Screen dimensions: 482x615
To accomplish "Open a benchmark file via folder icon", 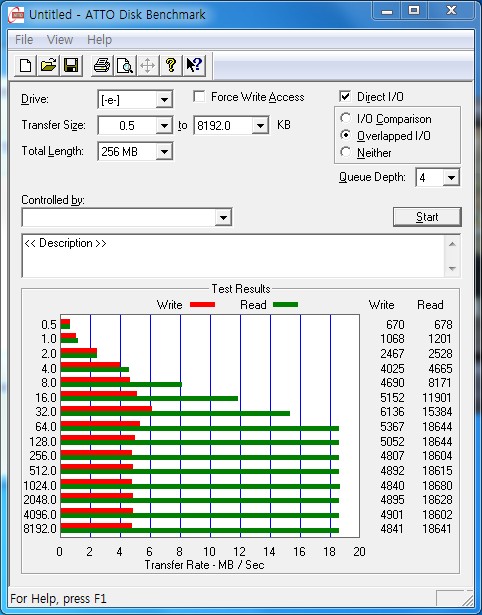I will (48, 65).
